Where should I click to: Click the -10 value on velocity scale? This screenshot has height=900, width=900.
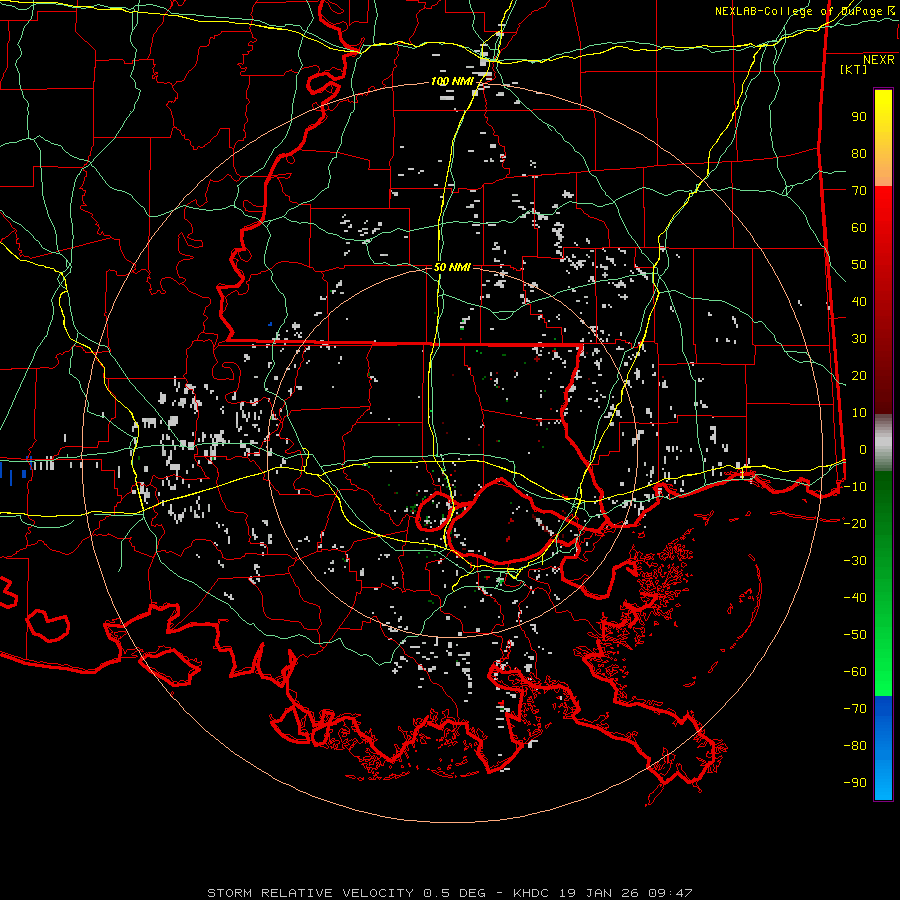(x=855, y=487)
